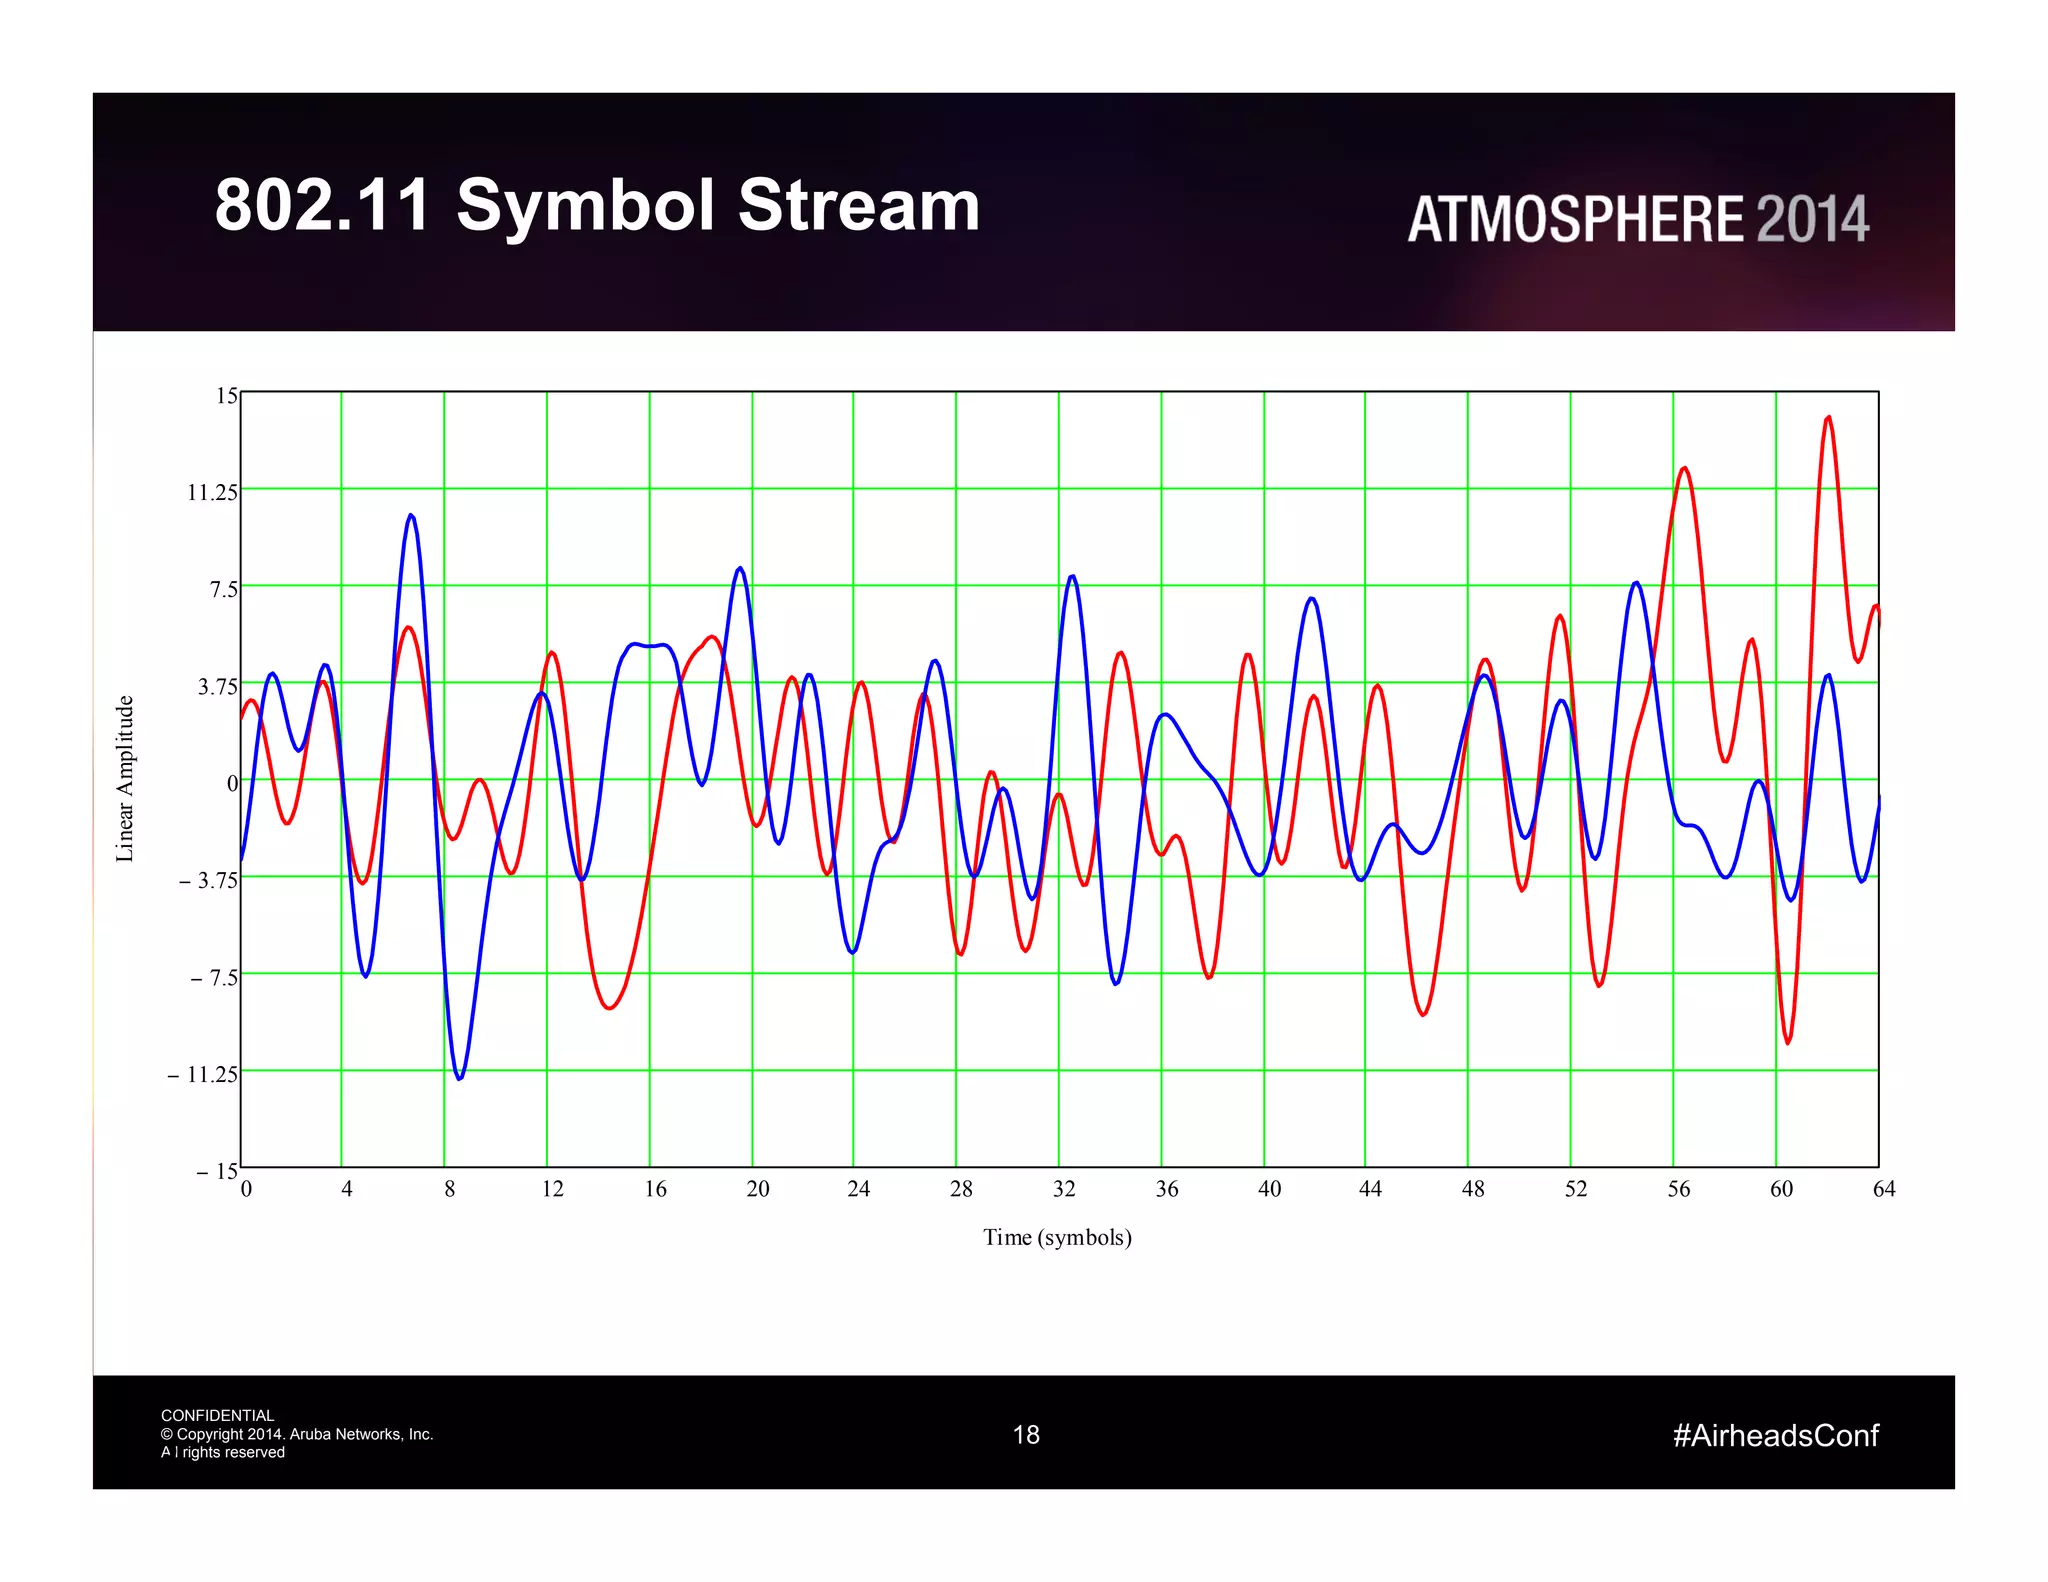Image resolution: width=2048 pixels, height=1582 pixels.
Task: Click the x-axis tick label '28'
Action: pos(961,1189)
